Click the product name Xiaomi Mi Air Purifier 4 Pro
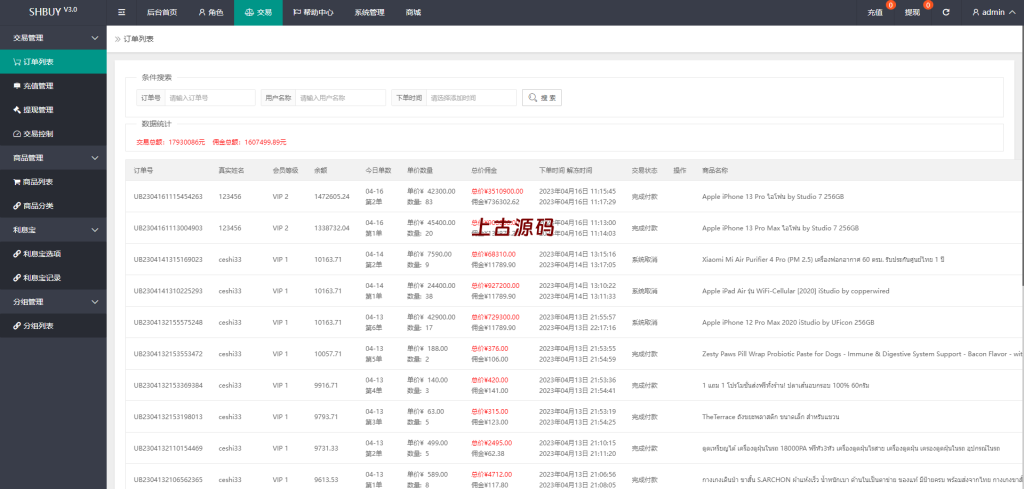Screen dimensions: 1024x489 point(823,259)
